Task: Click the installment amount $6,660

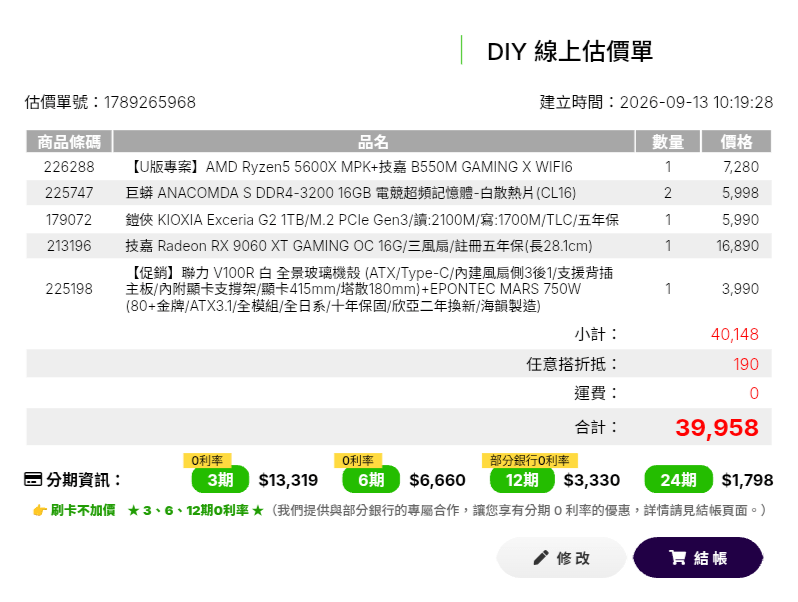Action: point(437,480)
